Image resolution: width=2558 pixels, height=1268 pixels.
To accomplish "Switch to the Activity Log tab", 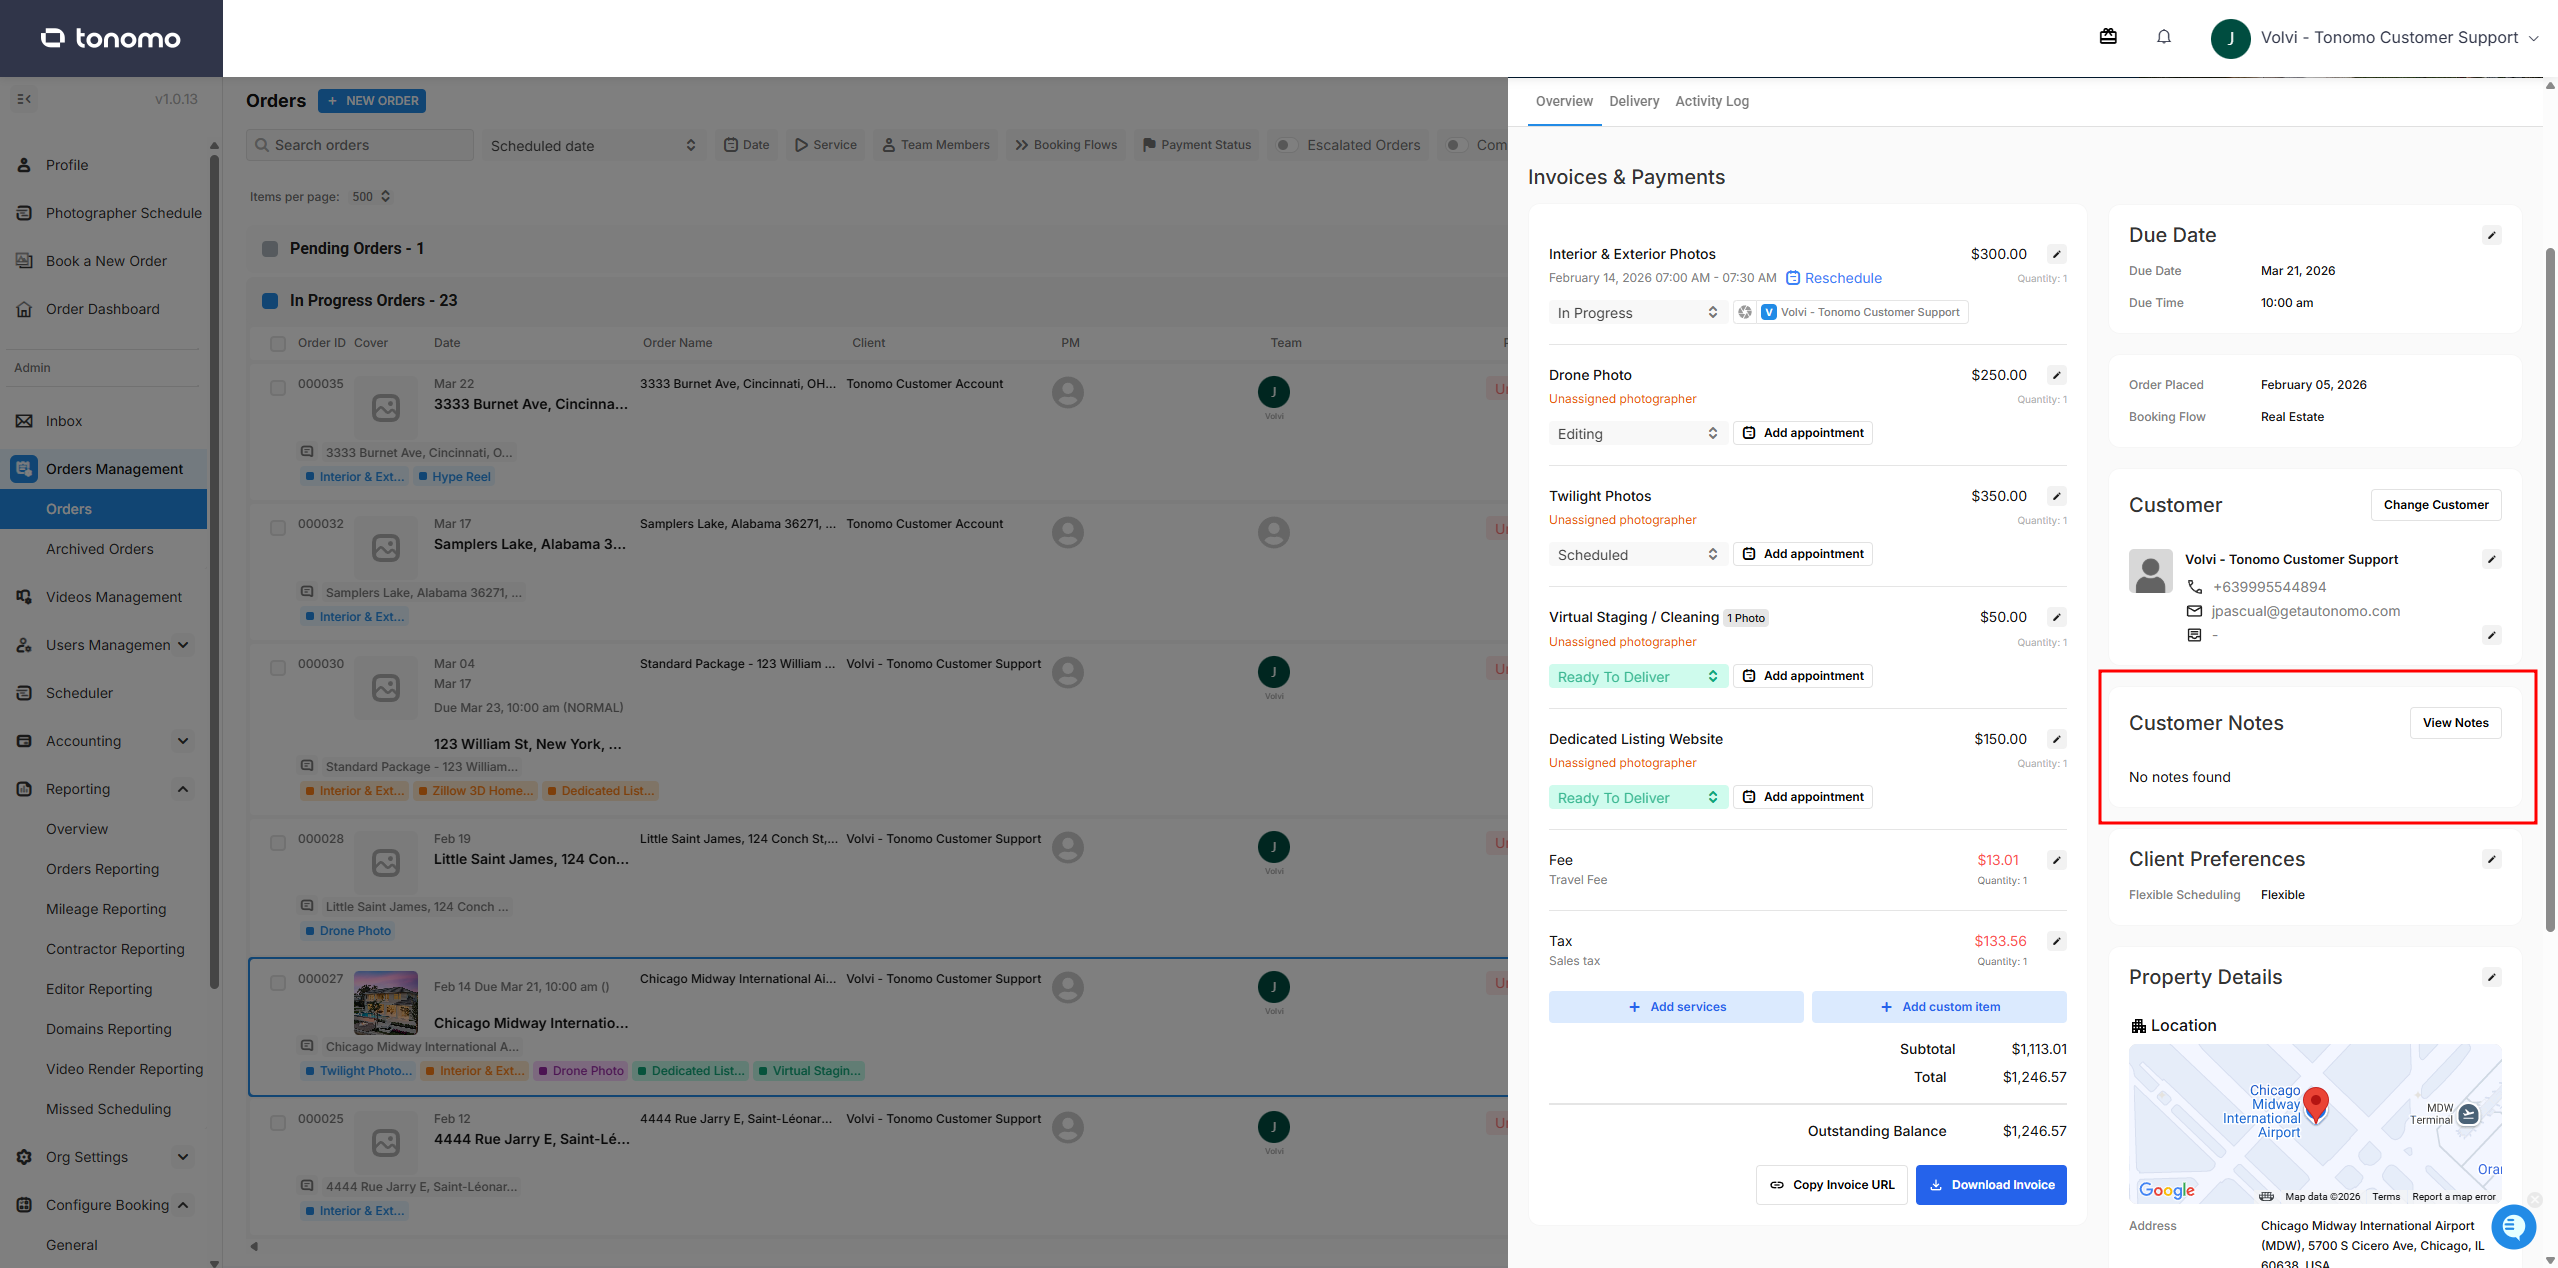I will 1712,101.
